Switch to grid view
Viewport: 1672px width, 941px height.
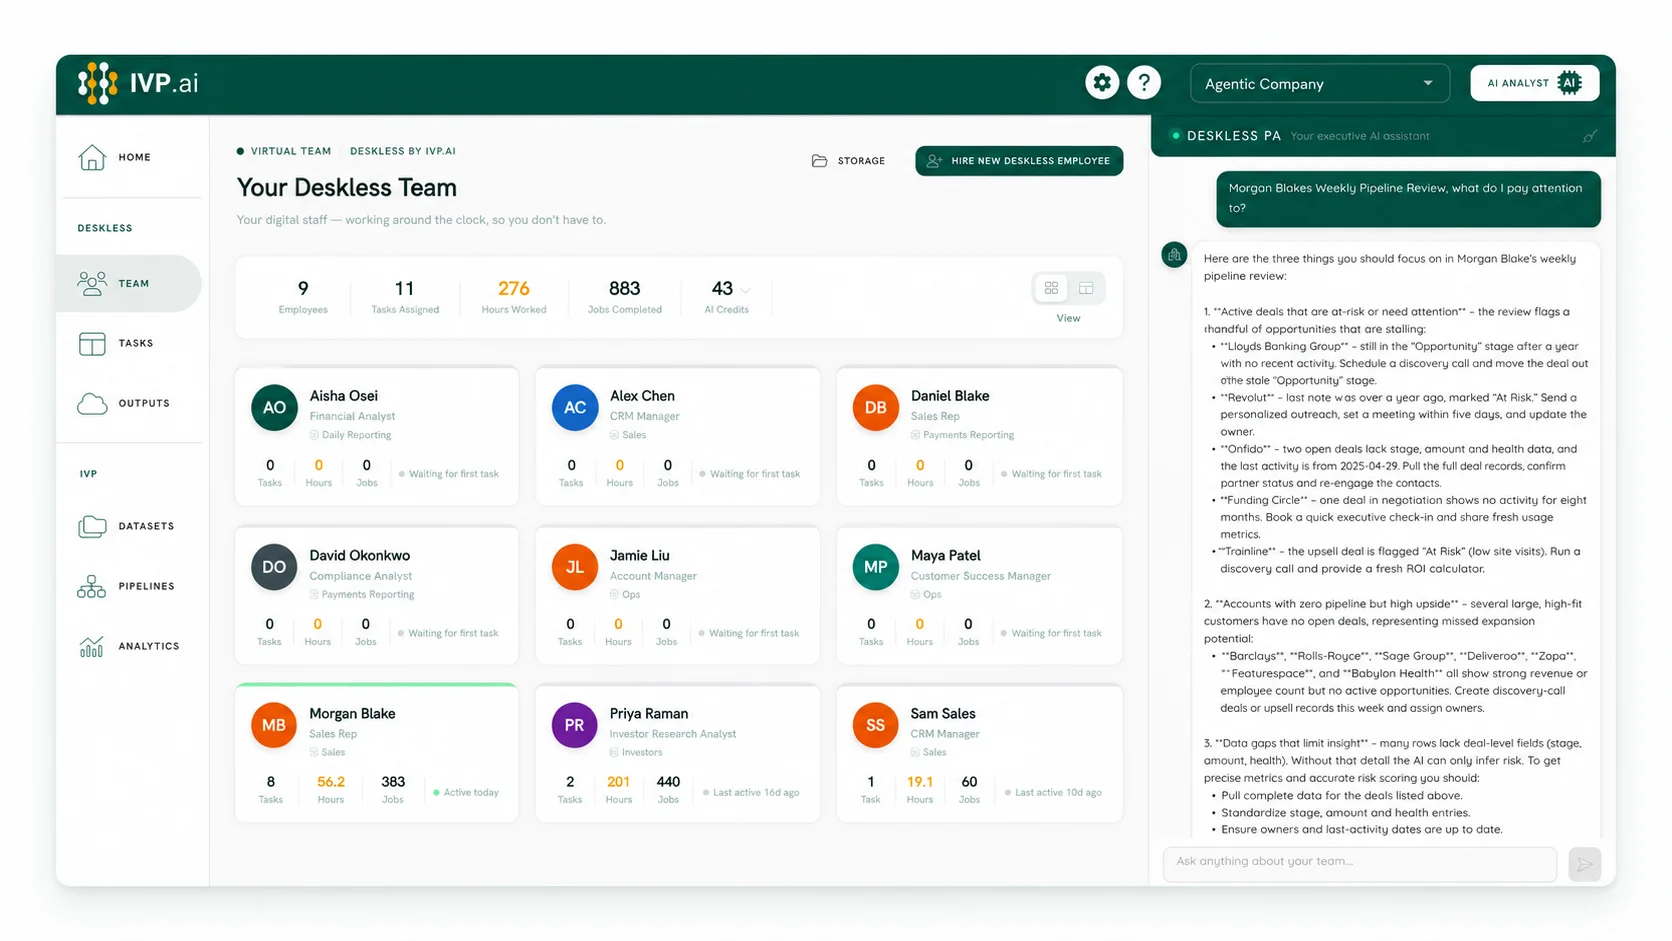(1051, 288)
